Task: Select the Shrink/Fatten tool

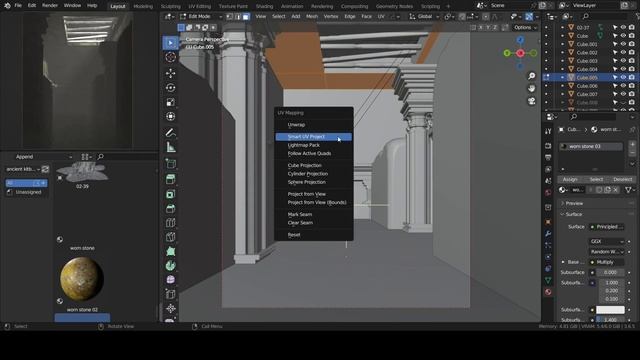Action: tap(171, 308)
